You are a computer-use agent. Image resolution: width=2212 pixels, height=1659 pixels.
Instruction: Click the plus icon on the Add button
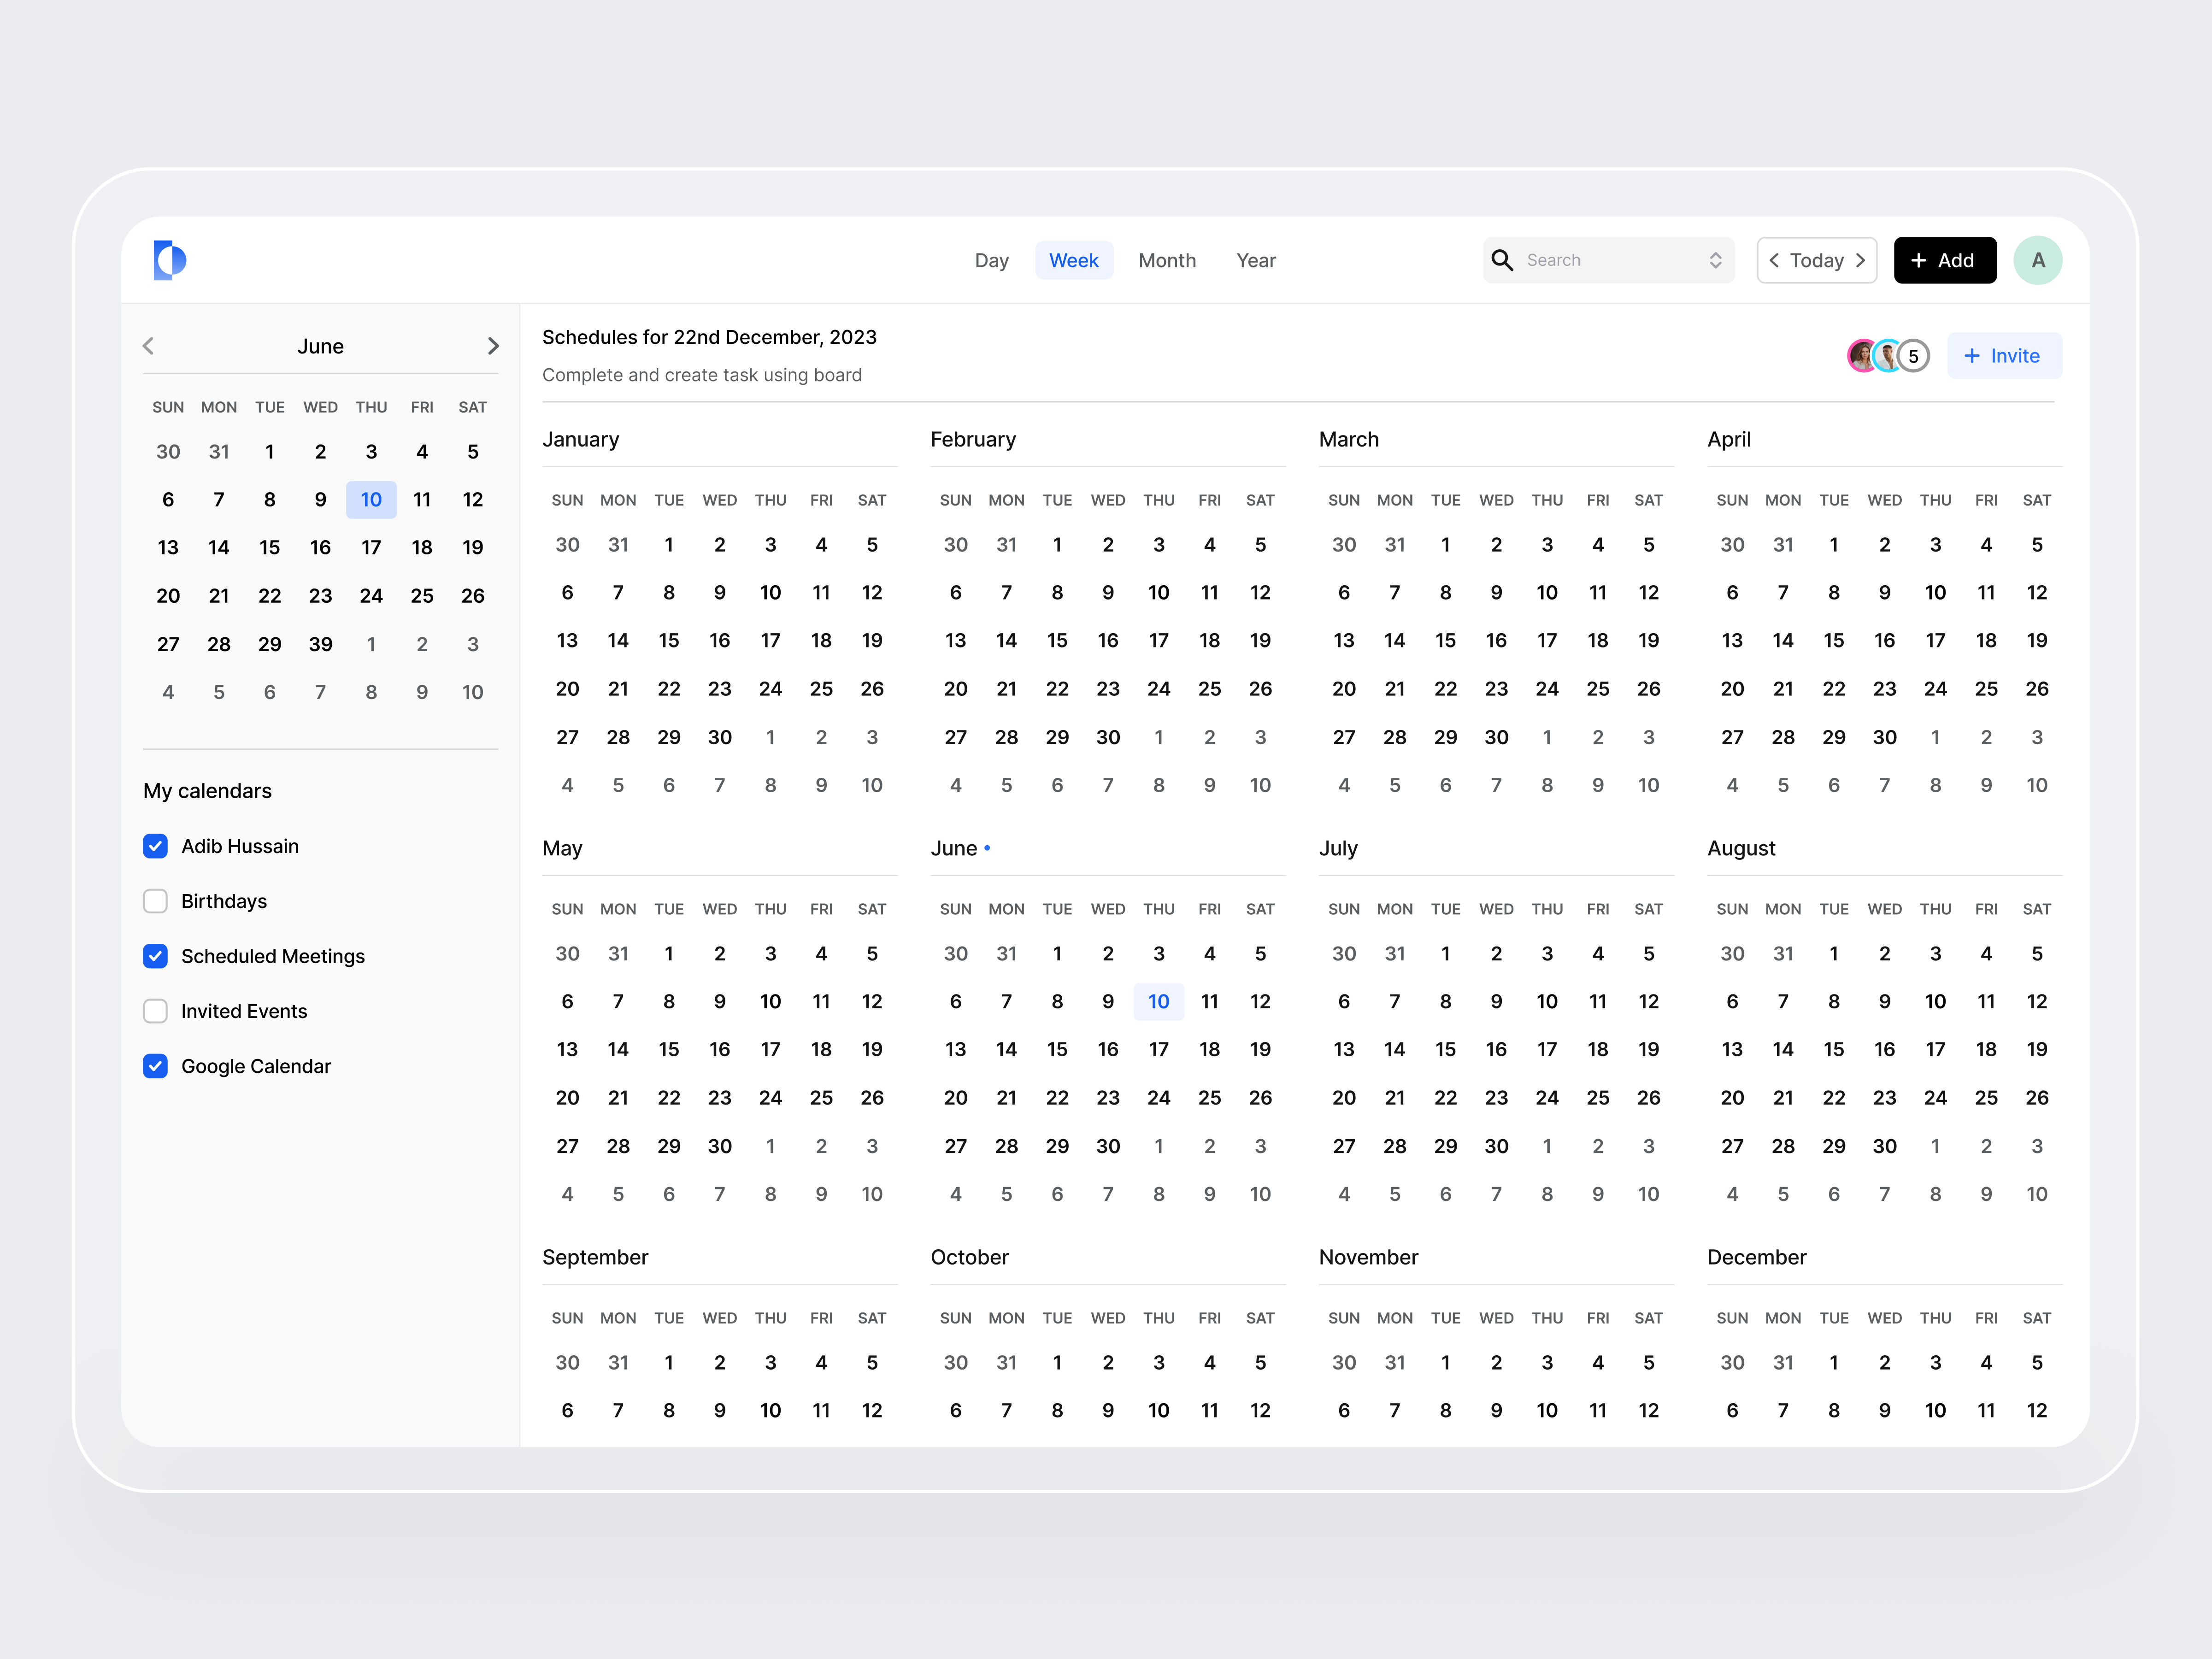tap(1918, 260)
